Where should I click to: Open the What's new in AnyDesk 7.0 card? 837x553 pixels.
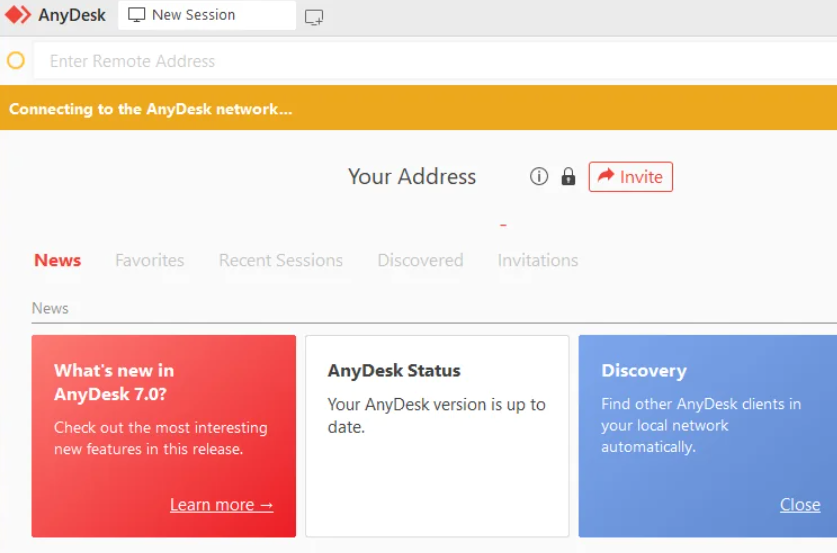tap(163, 436)
